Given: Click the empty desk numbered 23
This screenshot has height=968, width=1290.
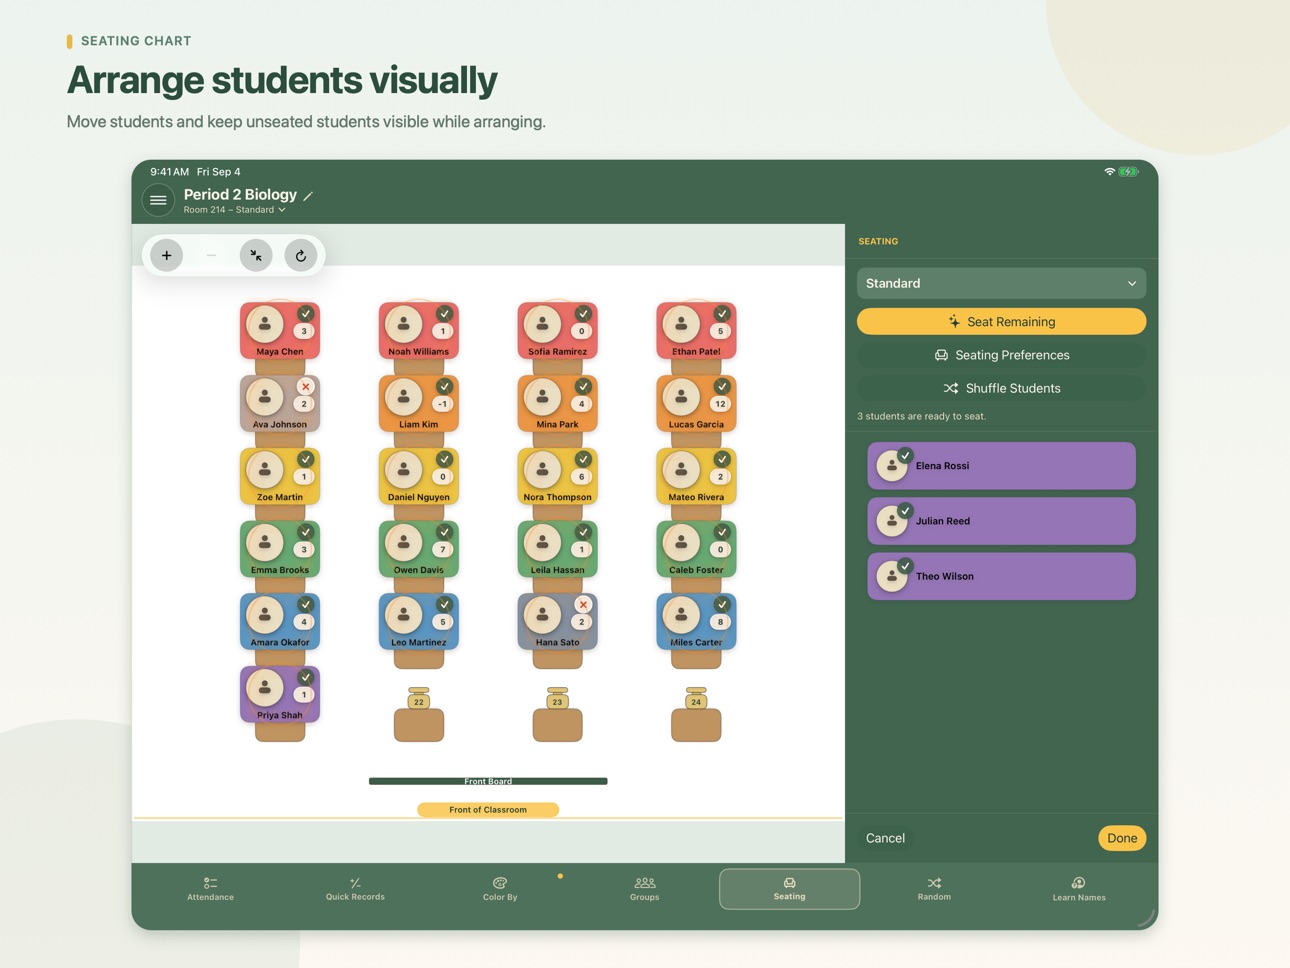Looking at the screenshot, I should 558,714.
